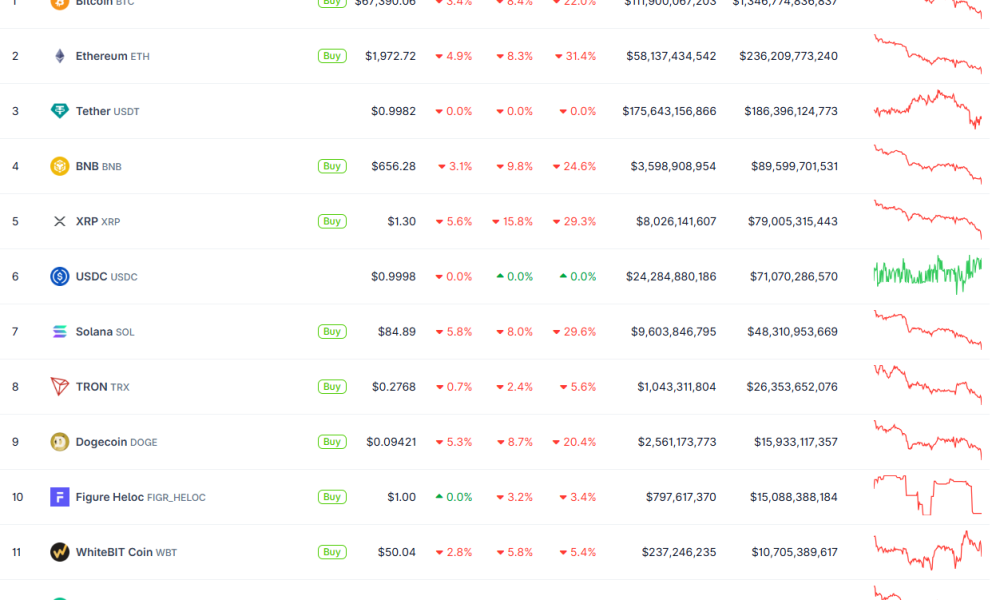Open the Tether USDT name link
The image size is (1000, 600).
(94, 111)
